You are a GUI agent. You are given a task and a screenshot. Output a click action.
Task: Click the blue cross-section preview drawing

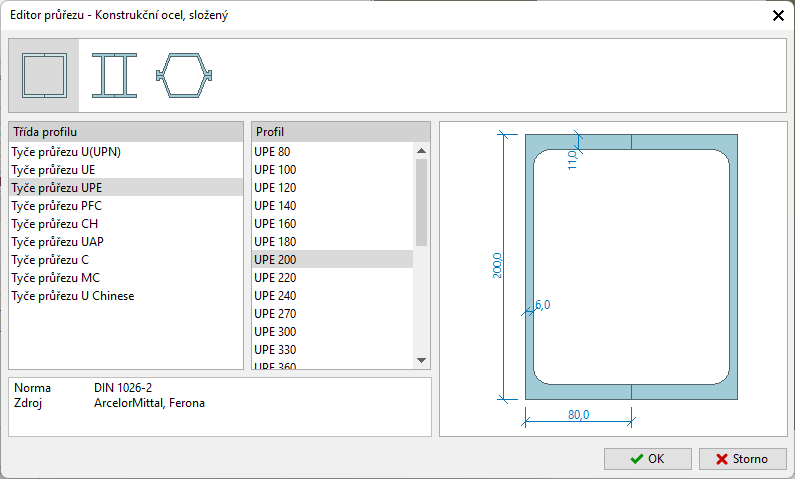click(631, 265)
